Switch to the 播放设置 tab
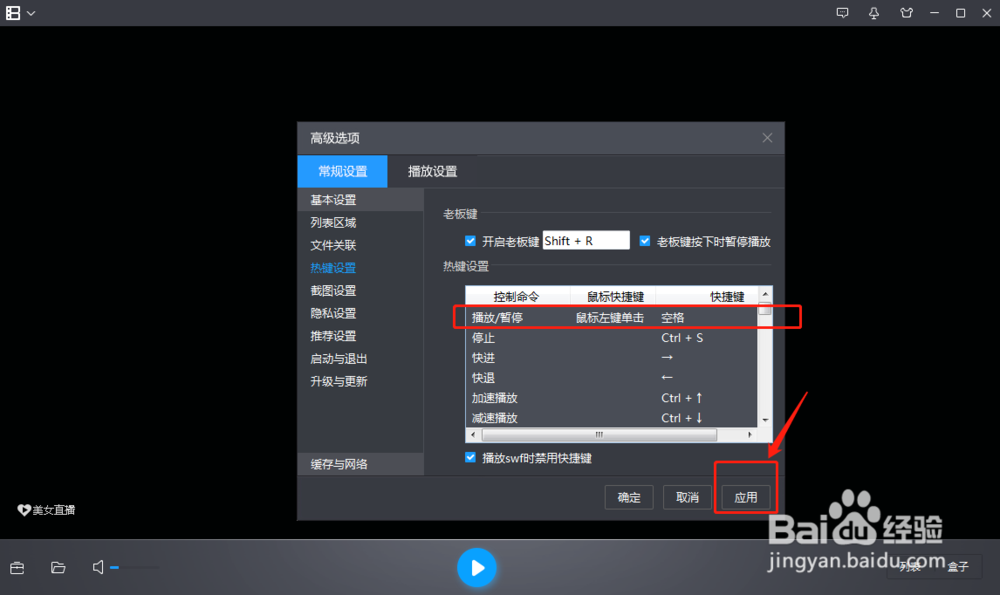 tap(431, 171)
